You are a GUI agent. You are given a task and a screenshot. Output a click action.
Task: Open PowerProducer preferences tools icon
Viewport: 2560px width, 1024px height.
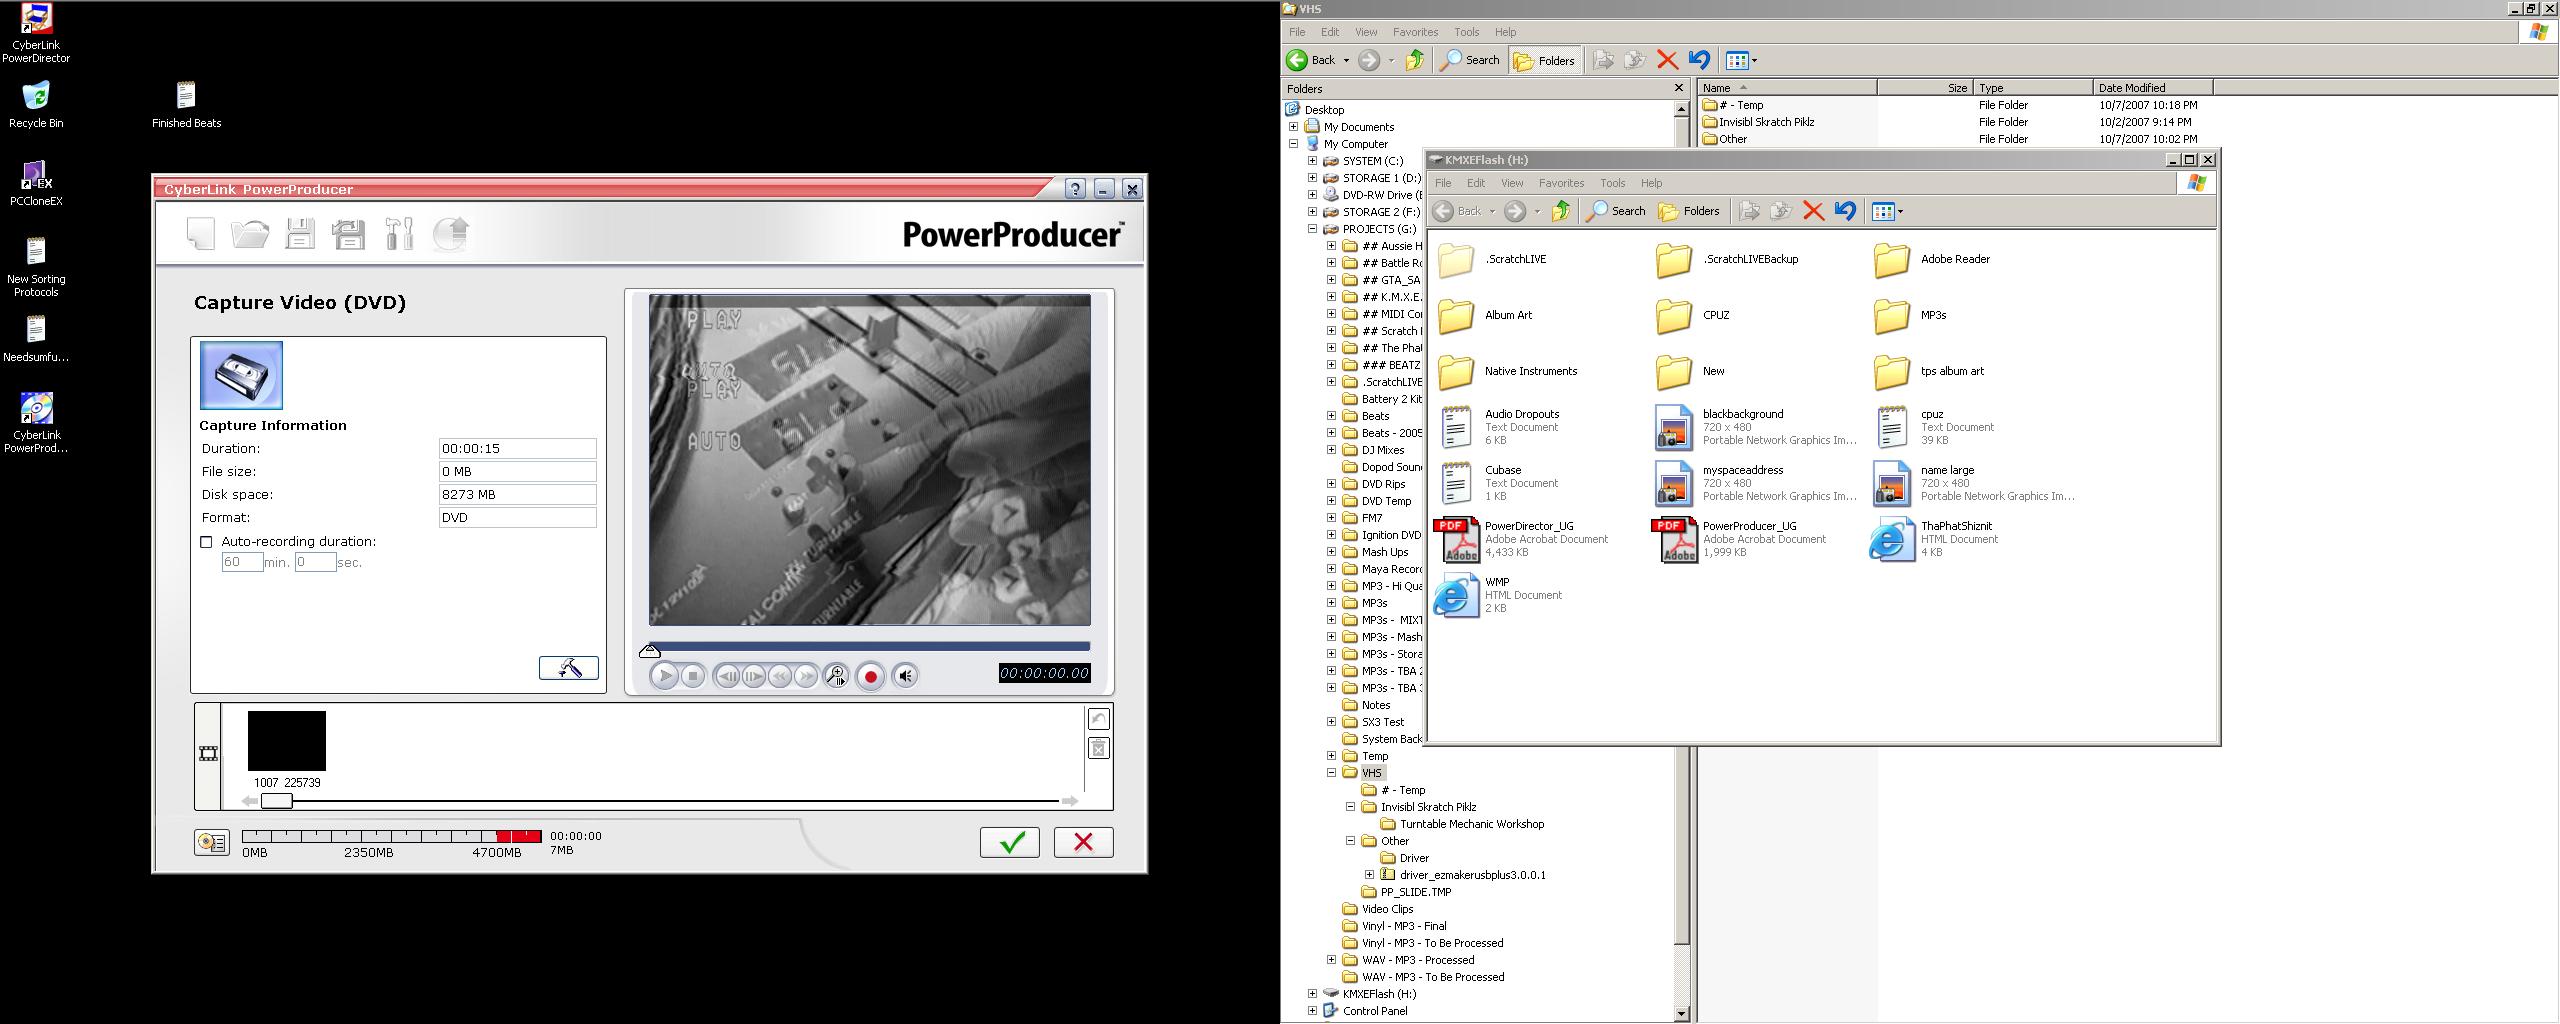(x=399, y=234)
